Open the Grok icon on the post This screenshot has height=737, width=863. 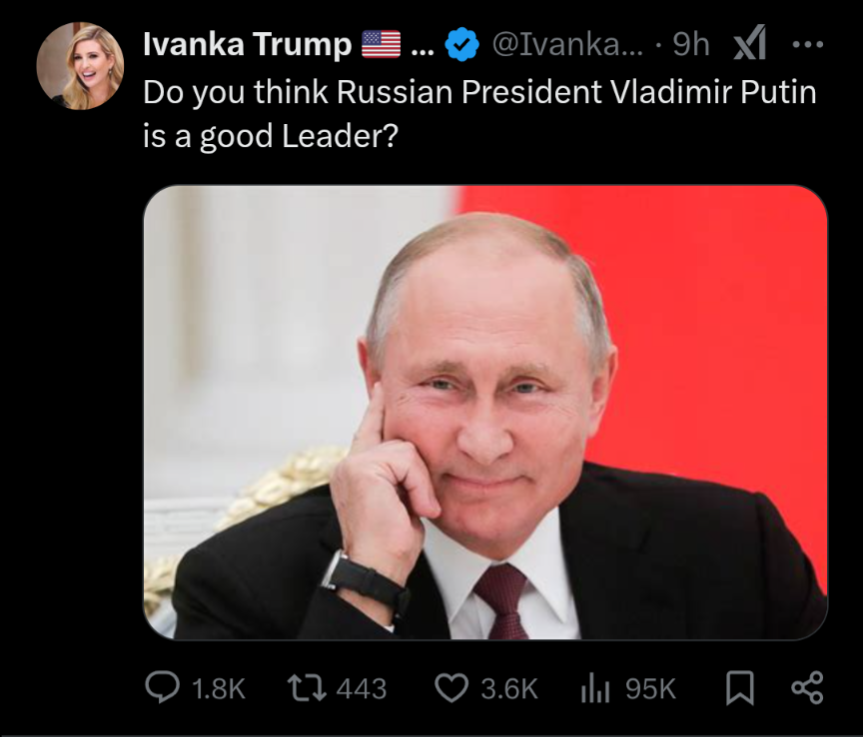coord(750,44)
